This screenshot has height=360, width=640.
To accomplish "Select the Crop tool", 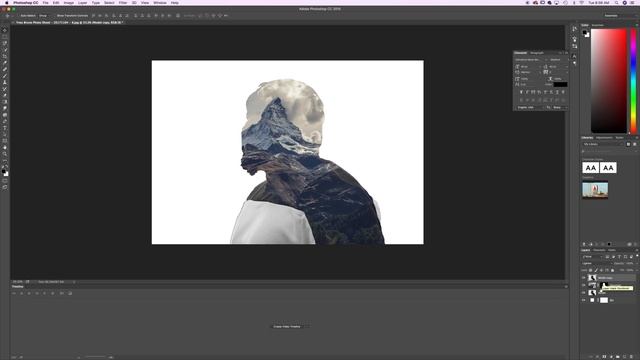I will [x=5, y=56].
